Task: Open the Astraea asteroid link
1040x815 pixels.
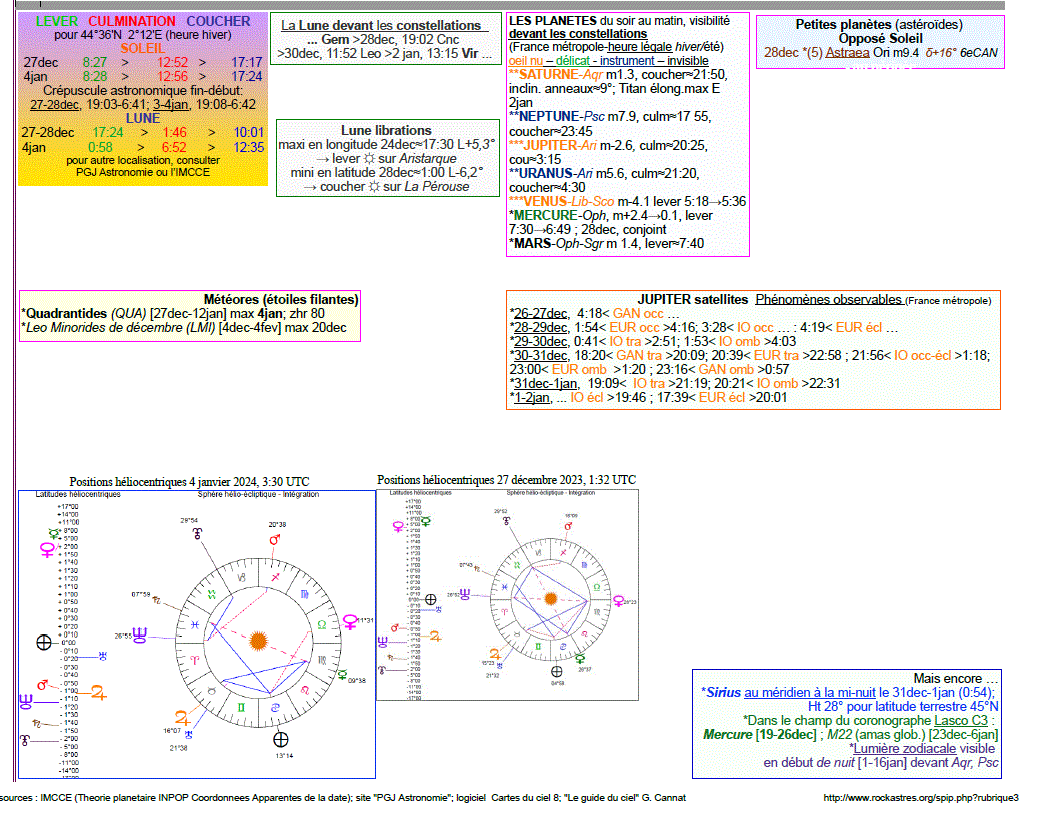Action: point(847,52)
